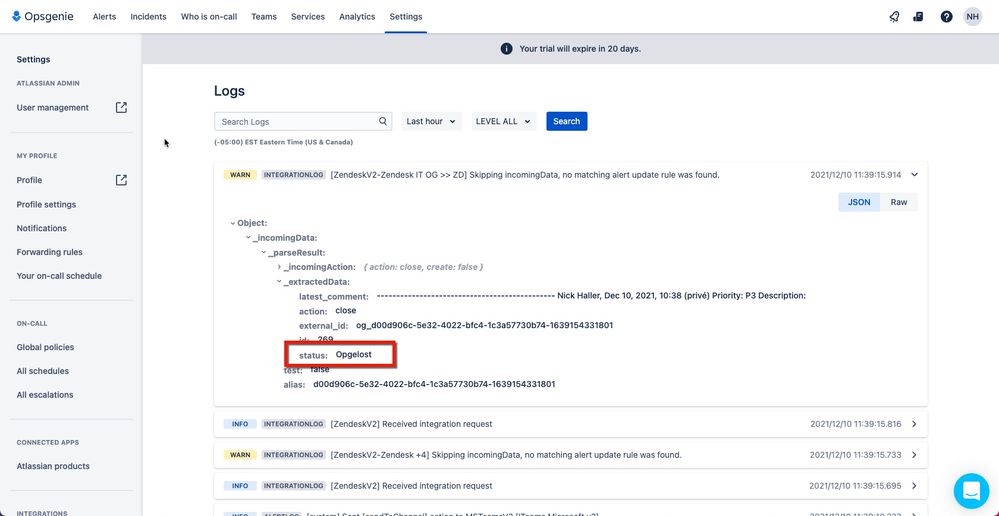Open the Incidents menu

[148, 17]
